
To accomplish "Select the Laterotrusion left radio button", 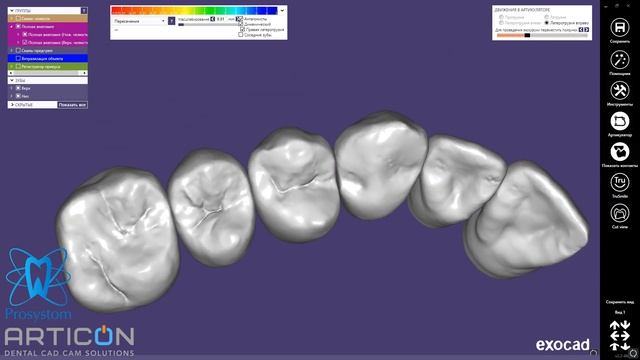I will click(501, 23).
